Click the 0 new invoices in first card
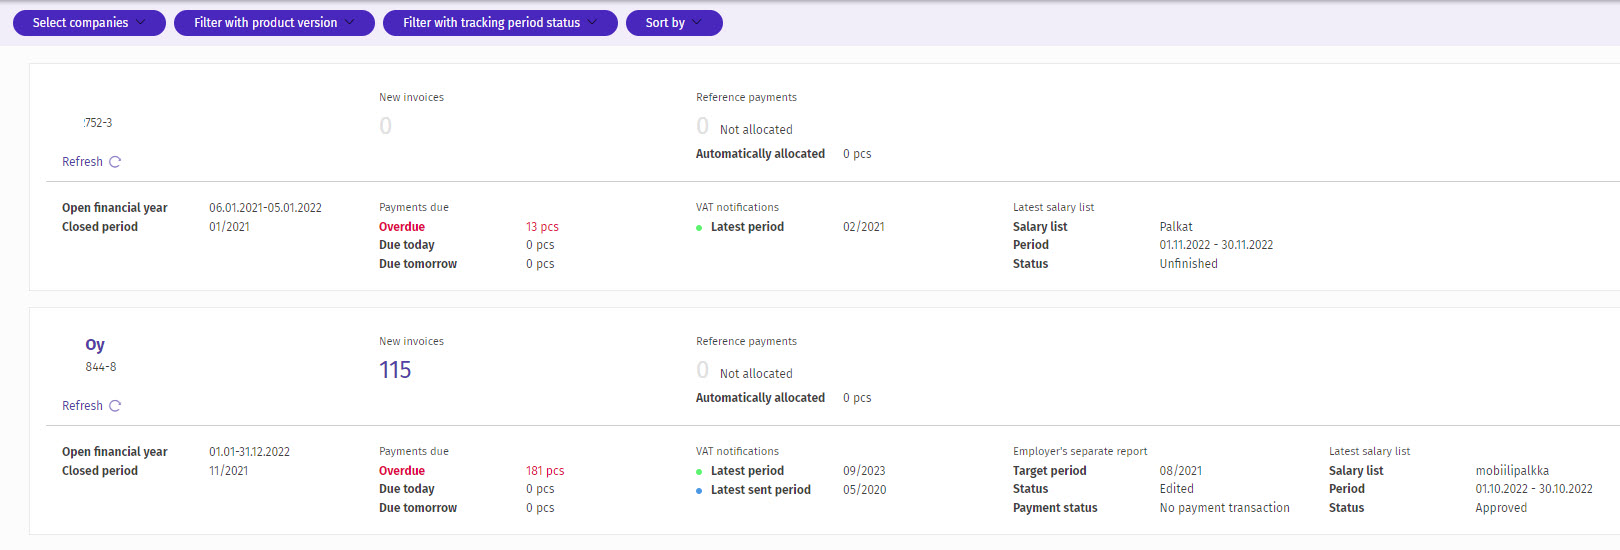The image size is (1620, 550). (386, 126)
